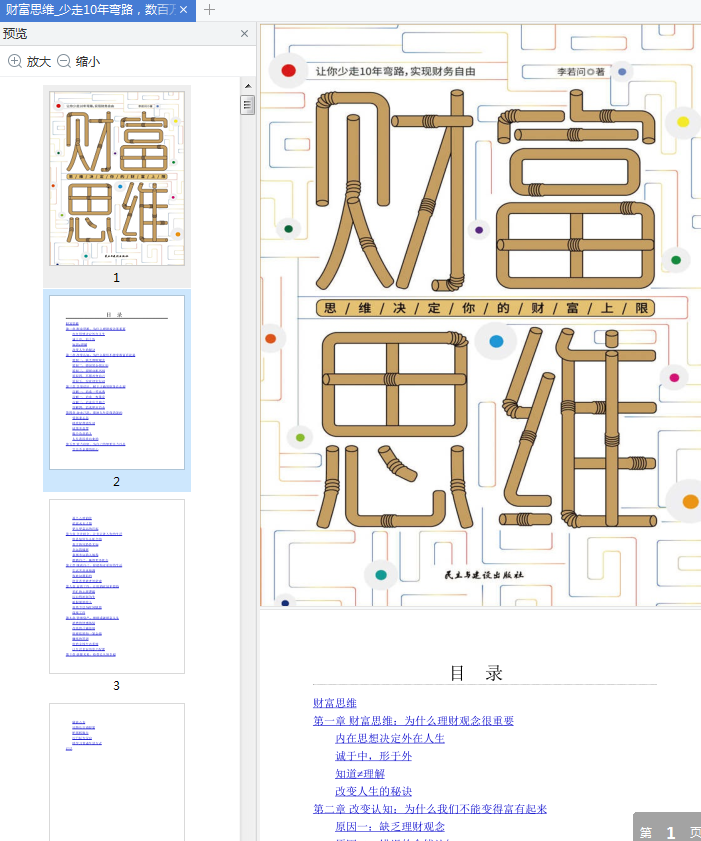Click the 放大 label text
Viewport: 701px width, 841px height.
39,61
